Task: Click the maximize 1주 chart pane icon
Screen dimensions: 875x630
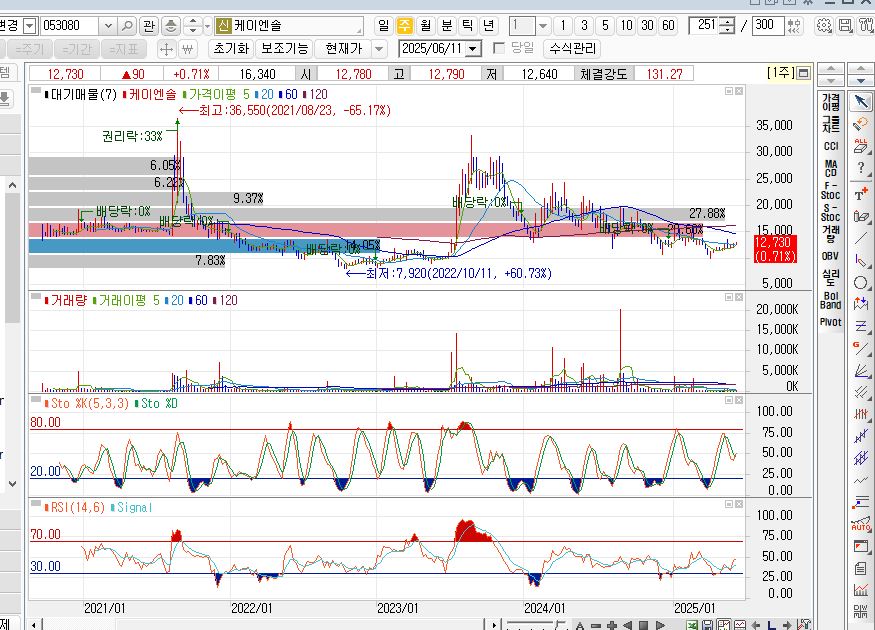Action: click(x=803, y=73)
